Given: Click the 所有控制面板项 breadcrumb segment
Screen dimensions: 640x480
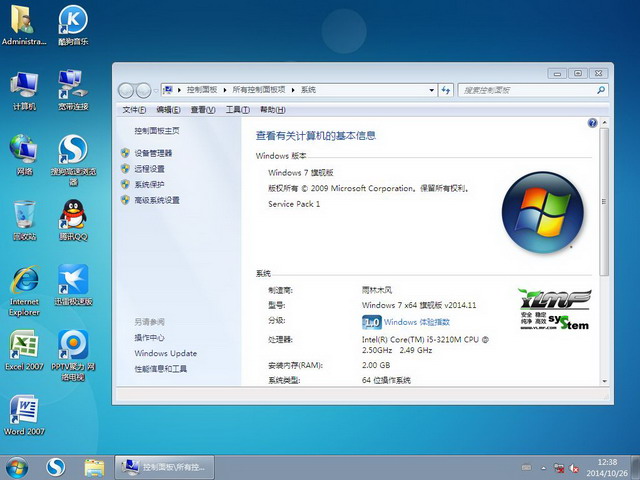Looking at the screenshot, I should pos(258,90).
